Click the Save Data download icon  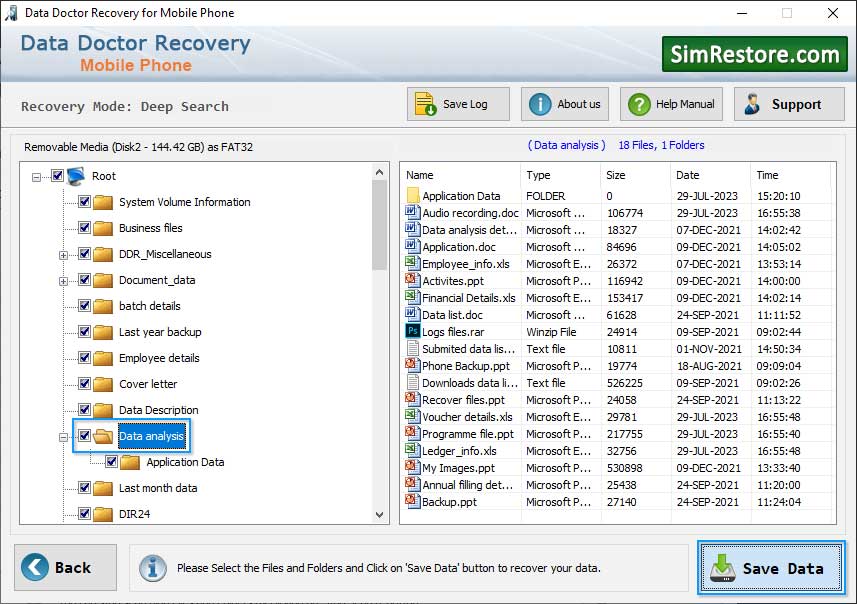723,568
